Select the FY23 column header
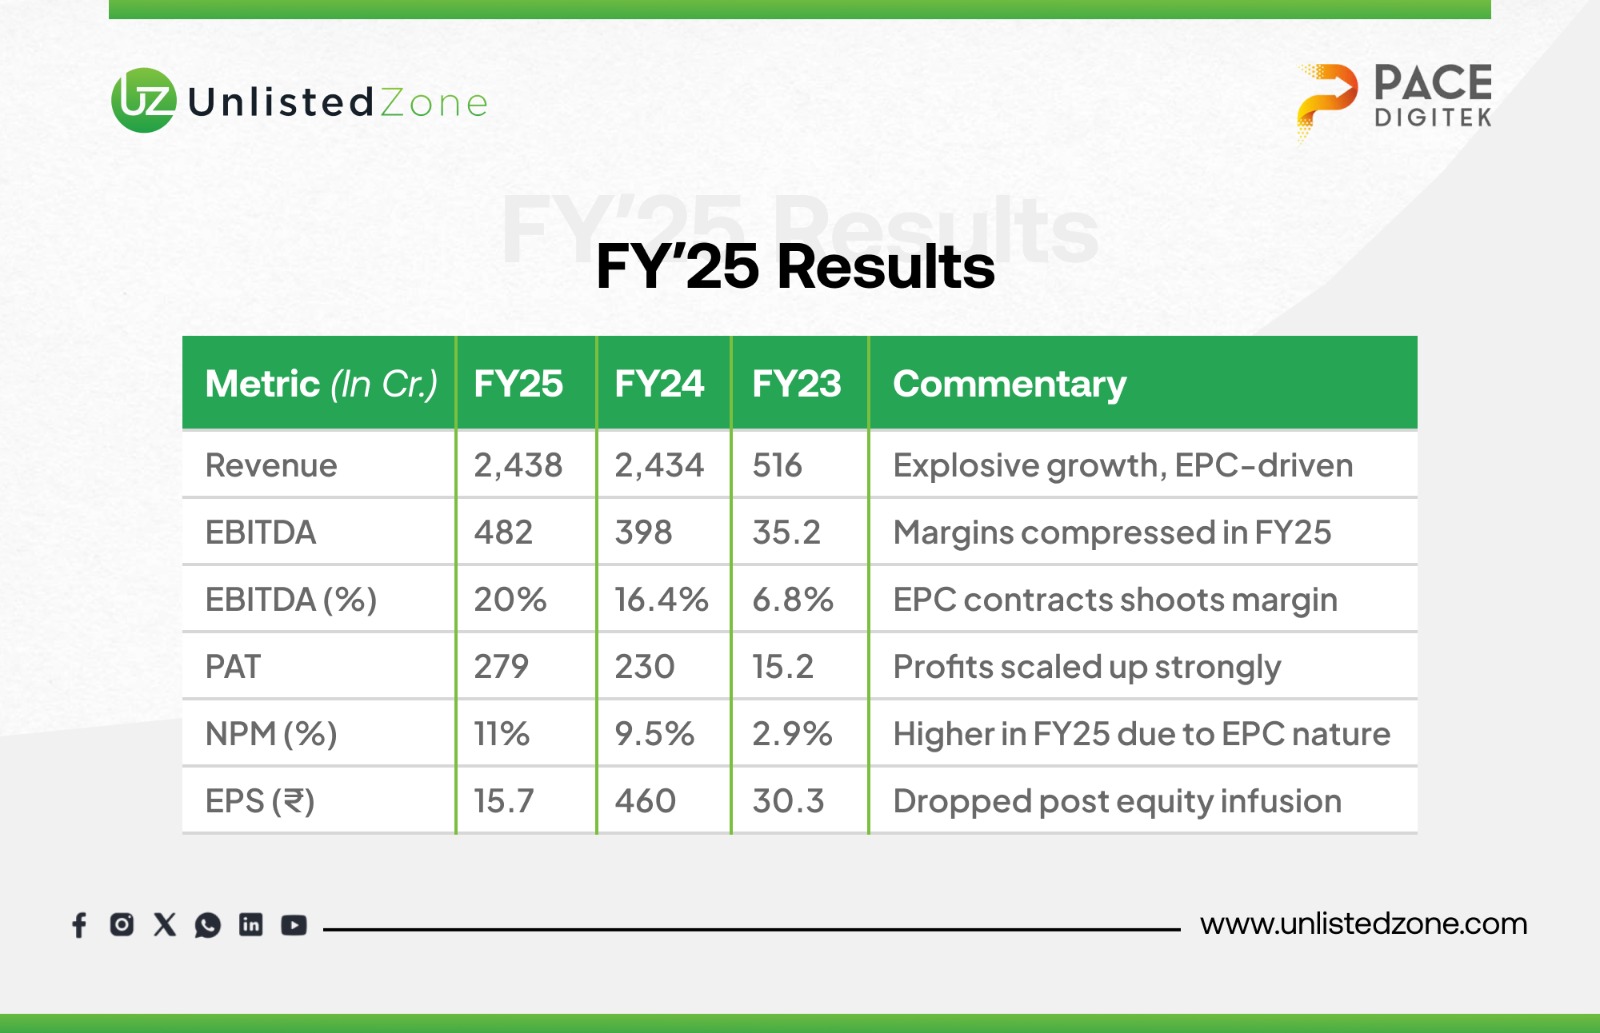 tap(796, 384)
